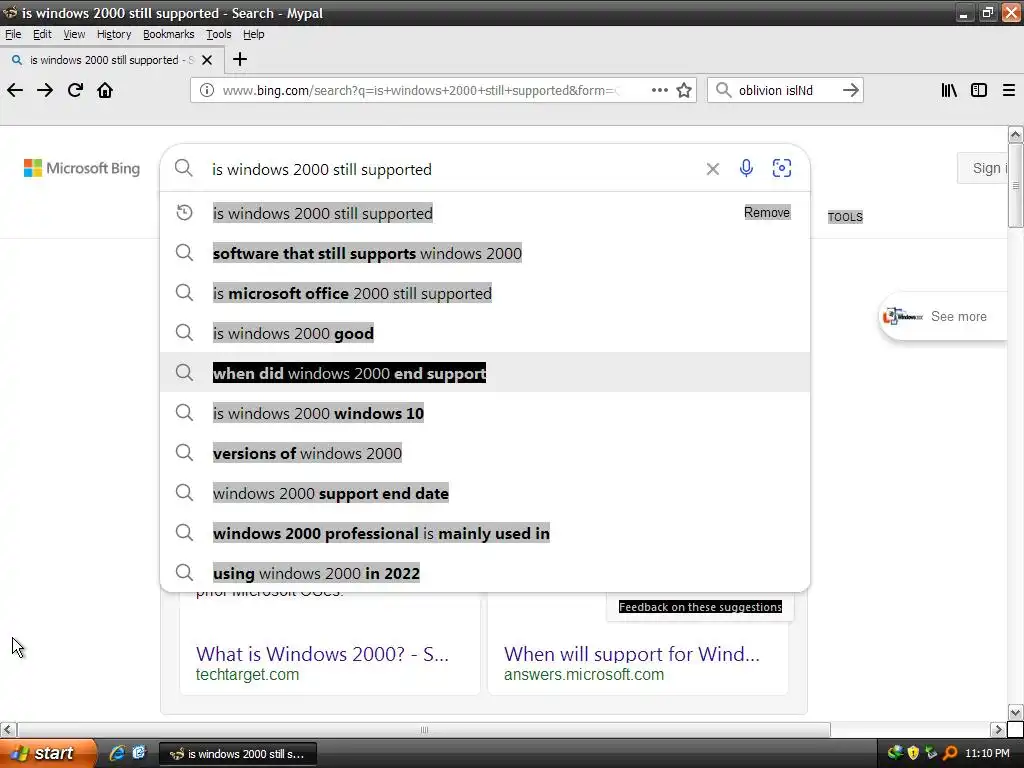
Task: Choose 'is windows 2000 windows 10' suggestion
Action: (485, 413)
